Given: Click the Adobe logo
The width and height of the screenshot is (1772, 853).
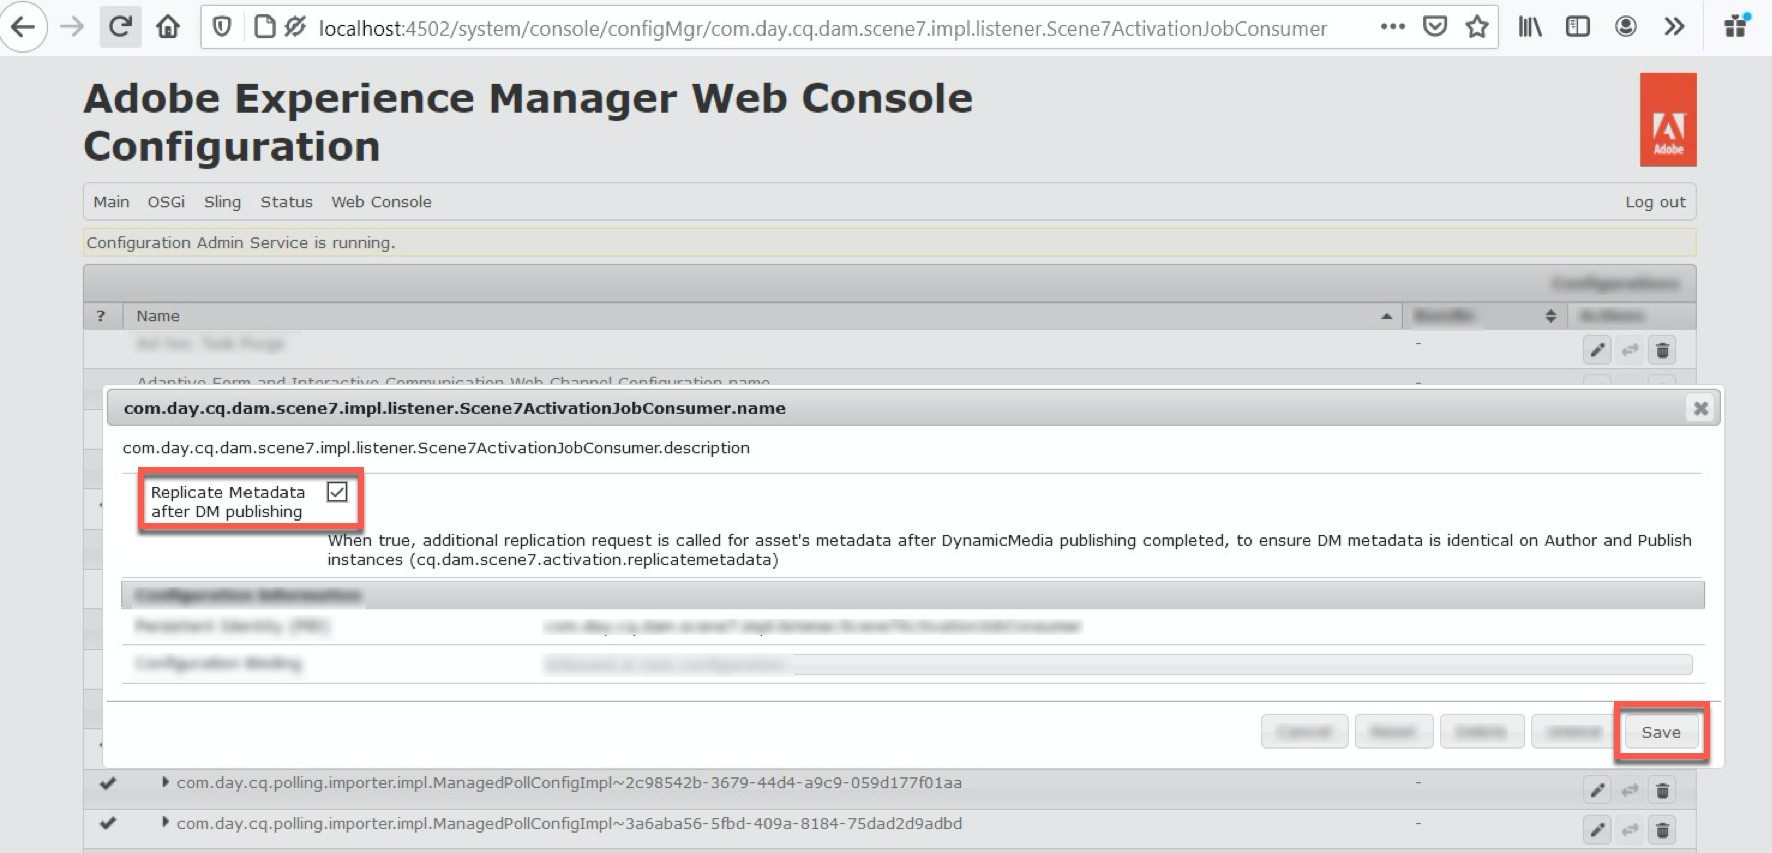Looking at the screenshot, I should pos(1668,120).
